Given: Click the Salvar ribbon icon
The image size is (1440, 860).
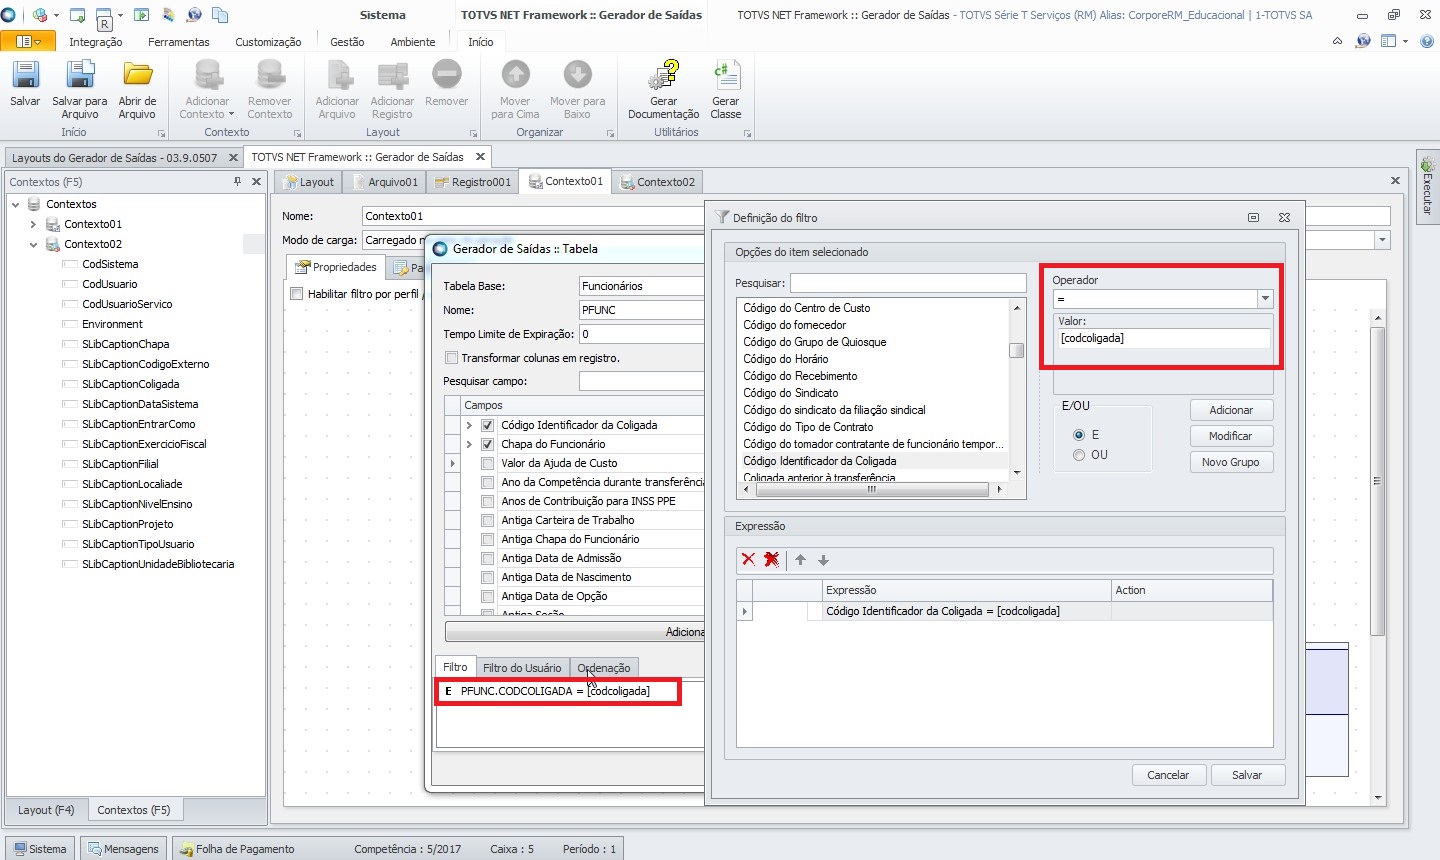Looking at the screenshot, I should tap(25, 76).
